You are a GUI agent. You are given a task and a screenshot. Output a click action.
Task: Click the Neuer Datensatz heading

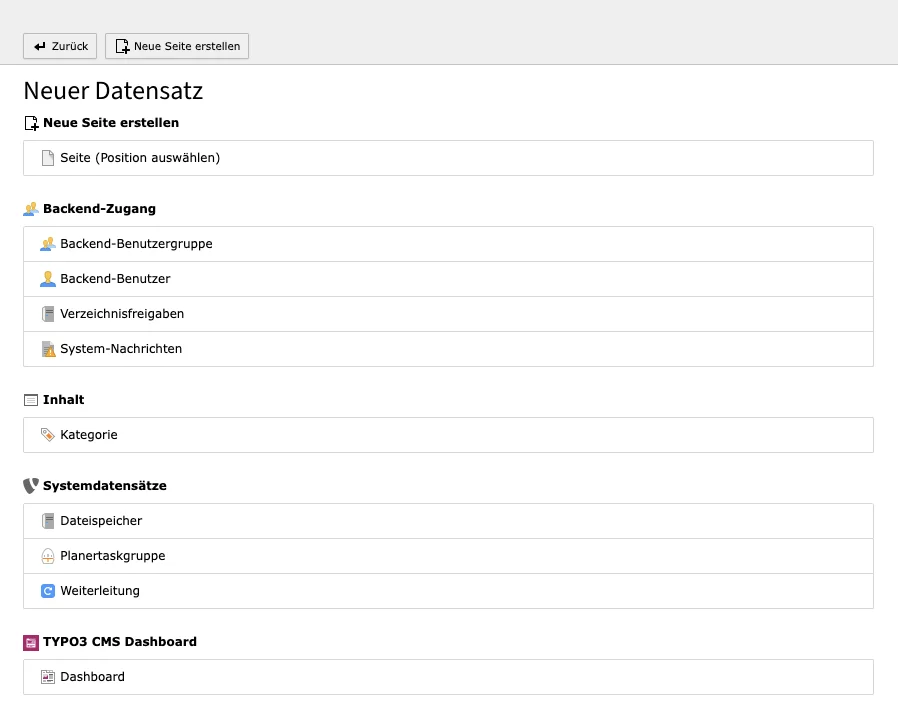click(112, 90)
